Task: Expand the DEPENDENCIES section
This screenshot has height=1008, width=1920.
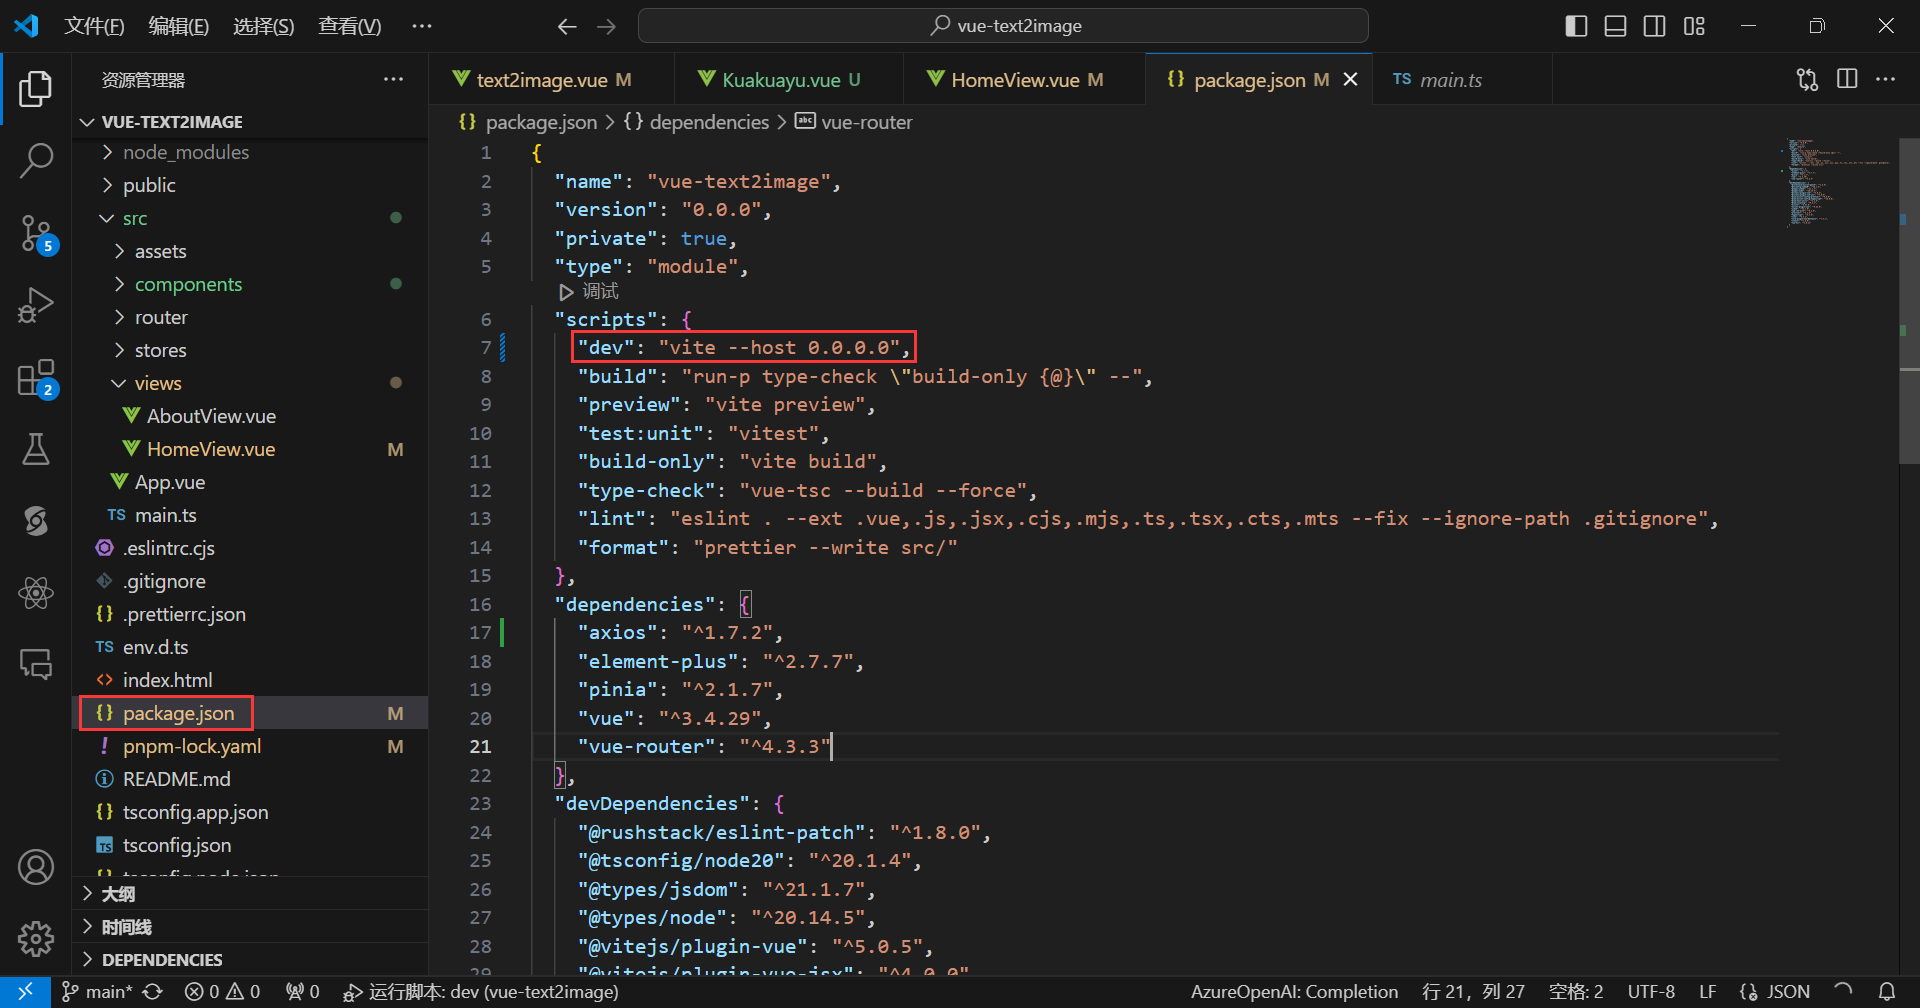Action: [250, 960]
